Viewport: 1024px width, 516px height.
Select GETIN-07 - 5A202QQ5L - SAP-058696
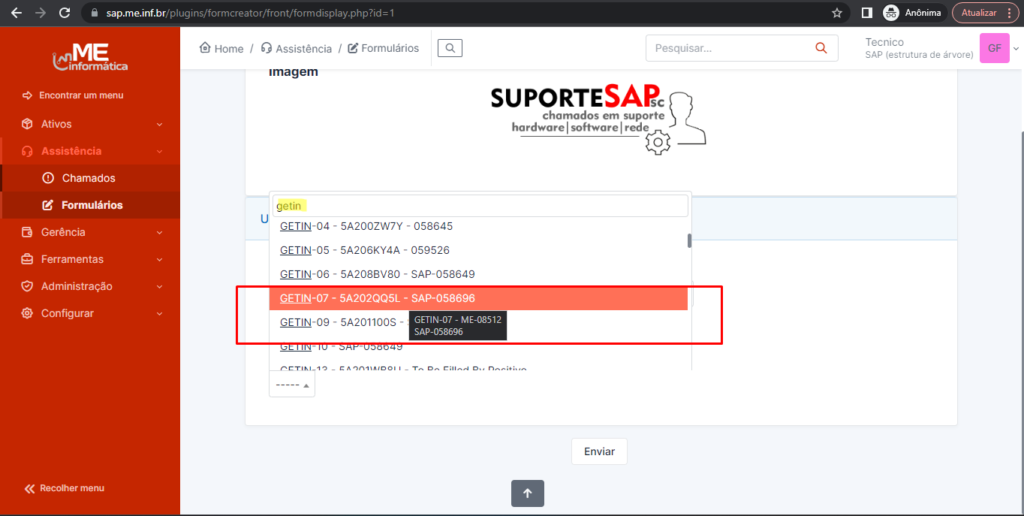[x=478, y=298]
